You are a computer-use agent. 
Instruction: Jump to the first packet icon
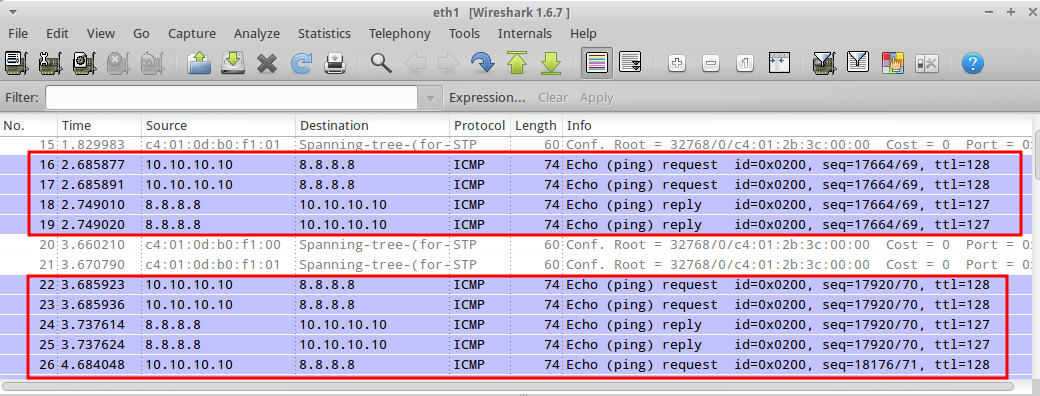point(517,64)
